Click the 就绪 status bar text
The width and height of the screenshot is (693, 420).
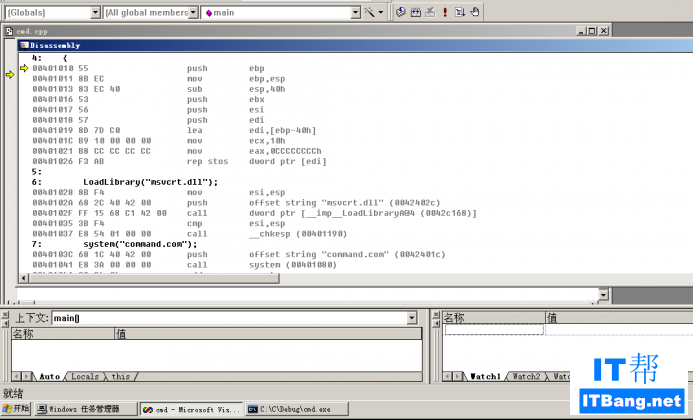pos(13,393)
